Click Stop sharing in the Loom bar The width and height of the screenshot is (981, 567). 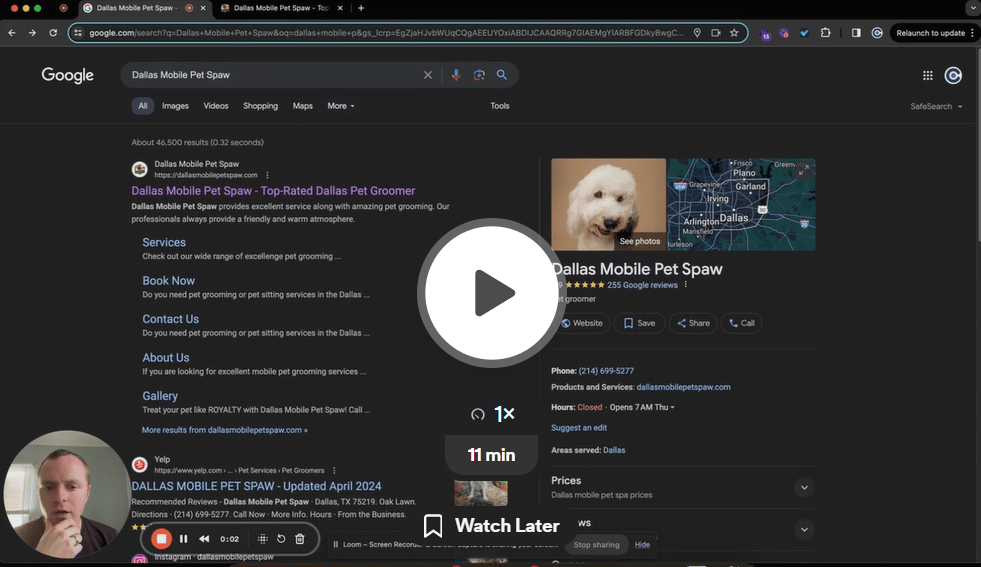(x=596, y=544)
